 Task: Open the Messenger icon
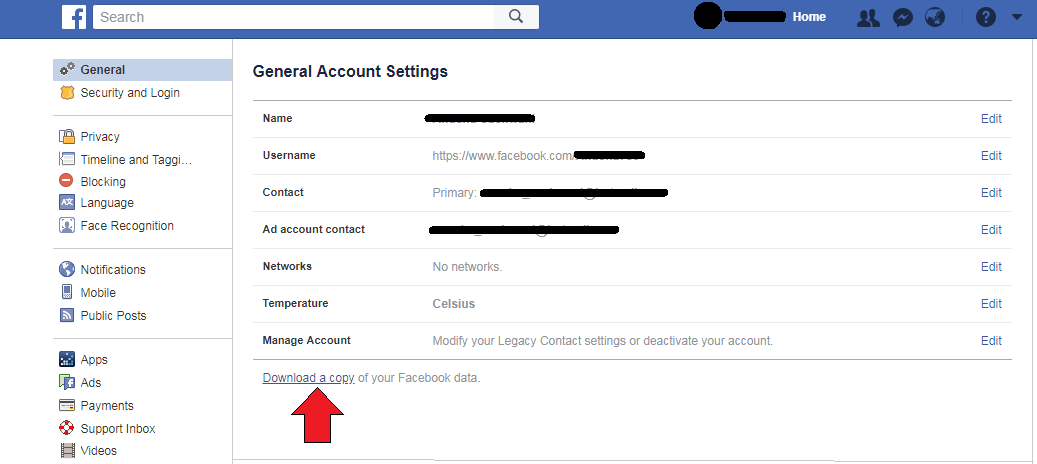tap(903, 17)
